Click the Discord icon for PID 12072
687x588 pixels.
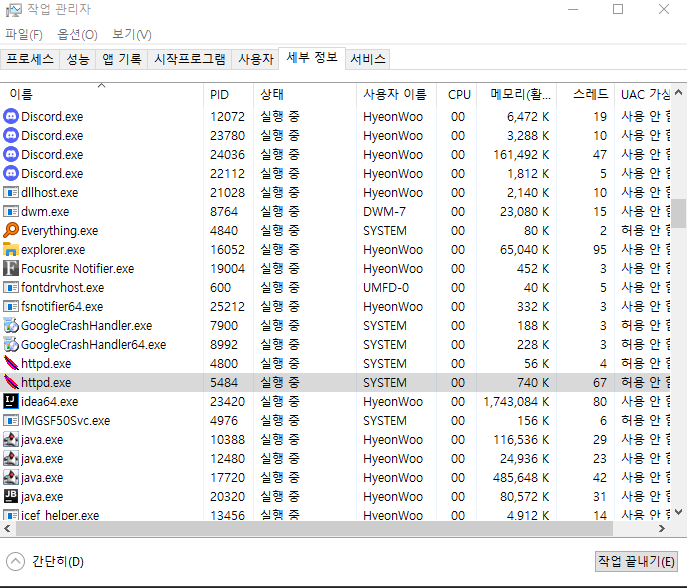11,117
